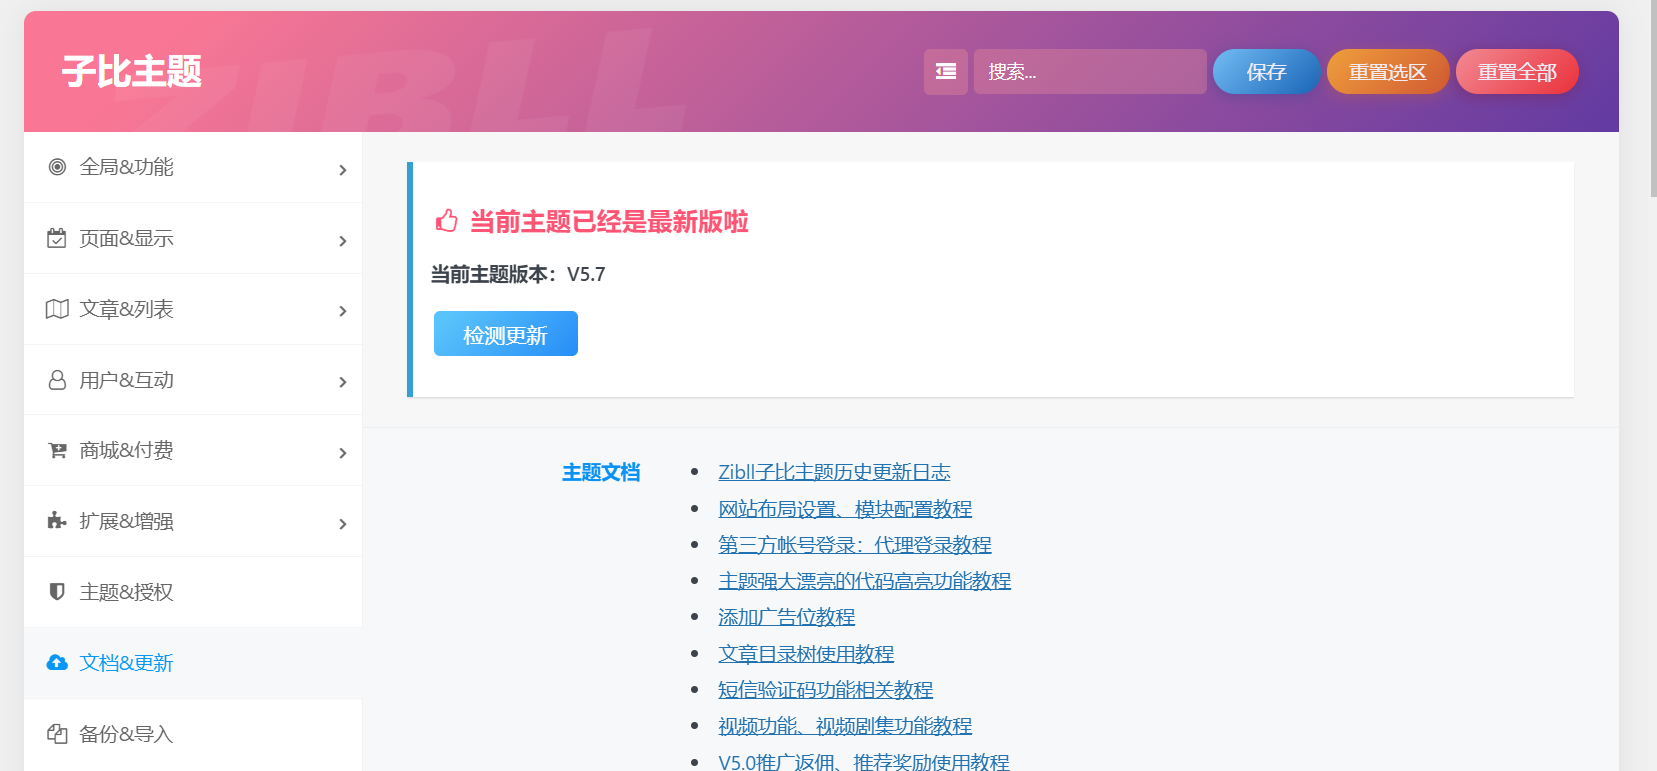Click the book icon for 文章&列表

pos(57,309)
